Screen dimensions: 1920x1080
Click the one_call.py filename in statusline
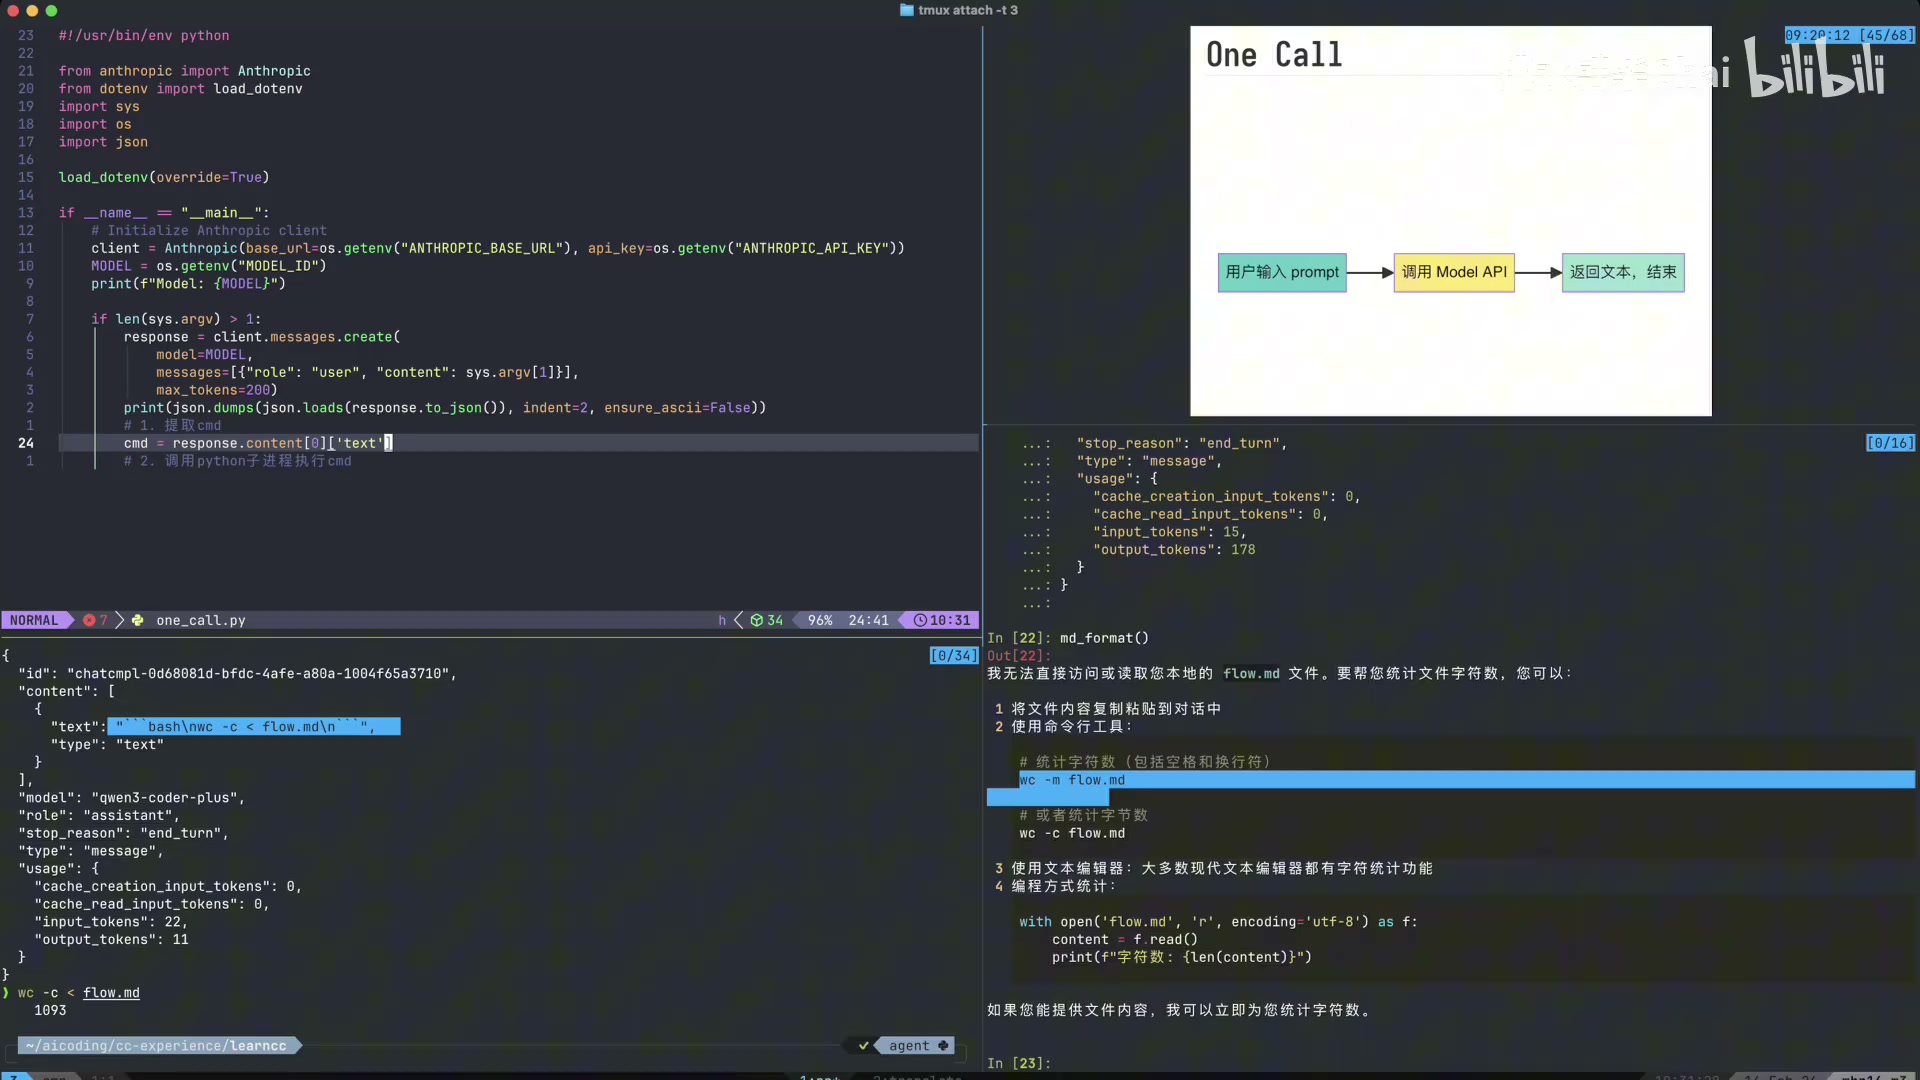200,620
